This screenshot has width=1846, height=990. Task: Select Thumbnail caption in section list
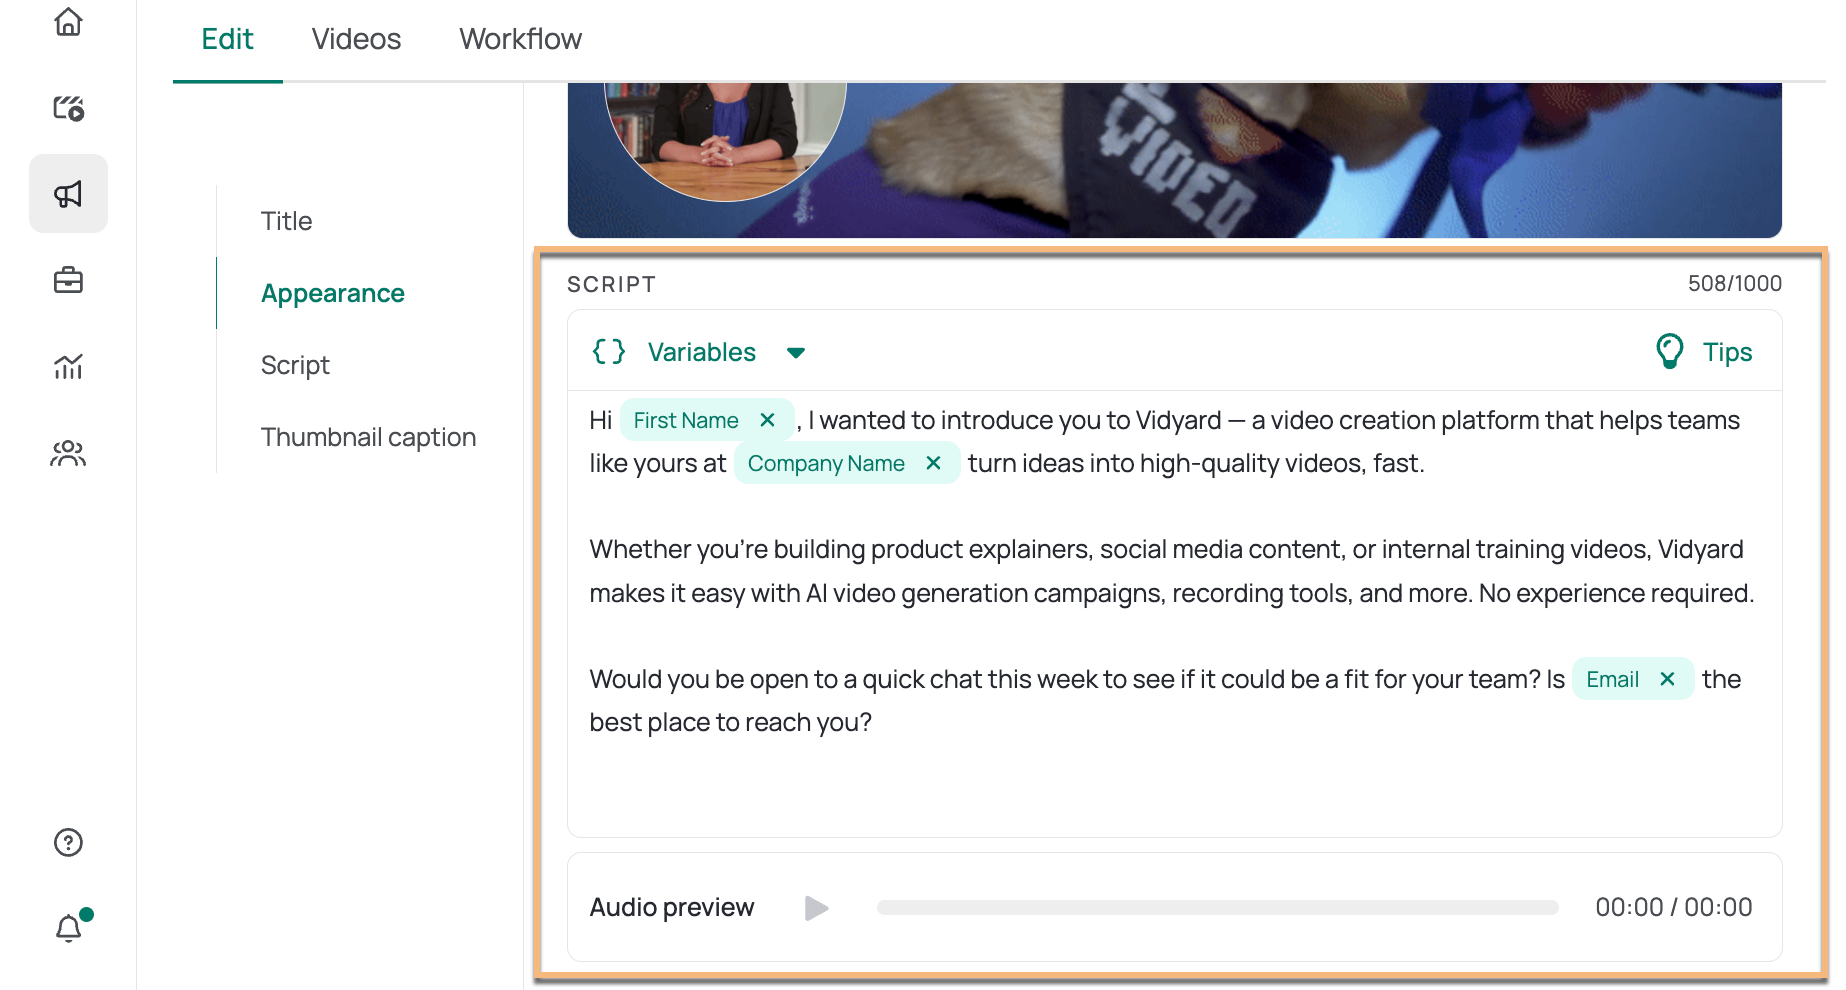tap(368, 437)
